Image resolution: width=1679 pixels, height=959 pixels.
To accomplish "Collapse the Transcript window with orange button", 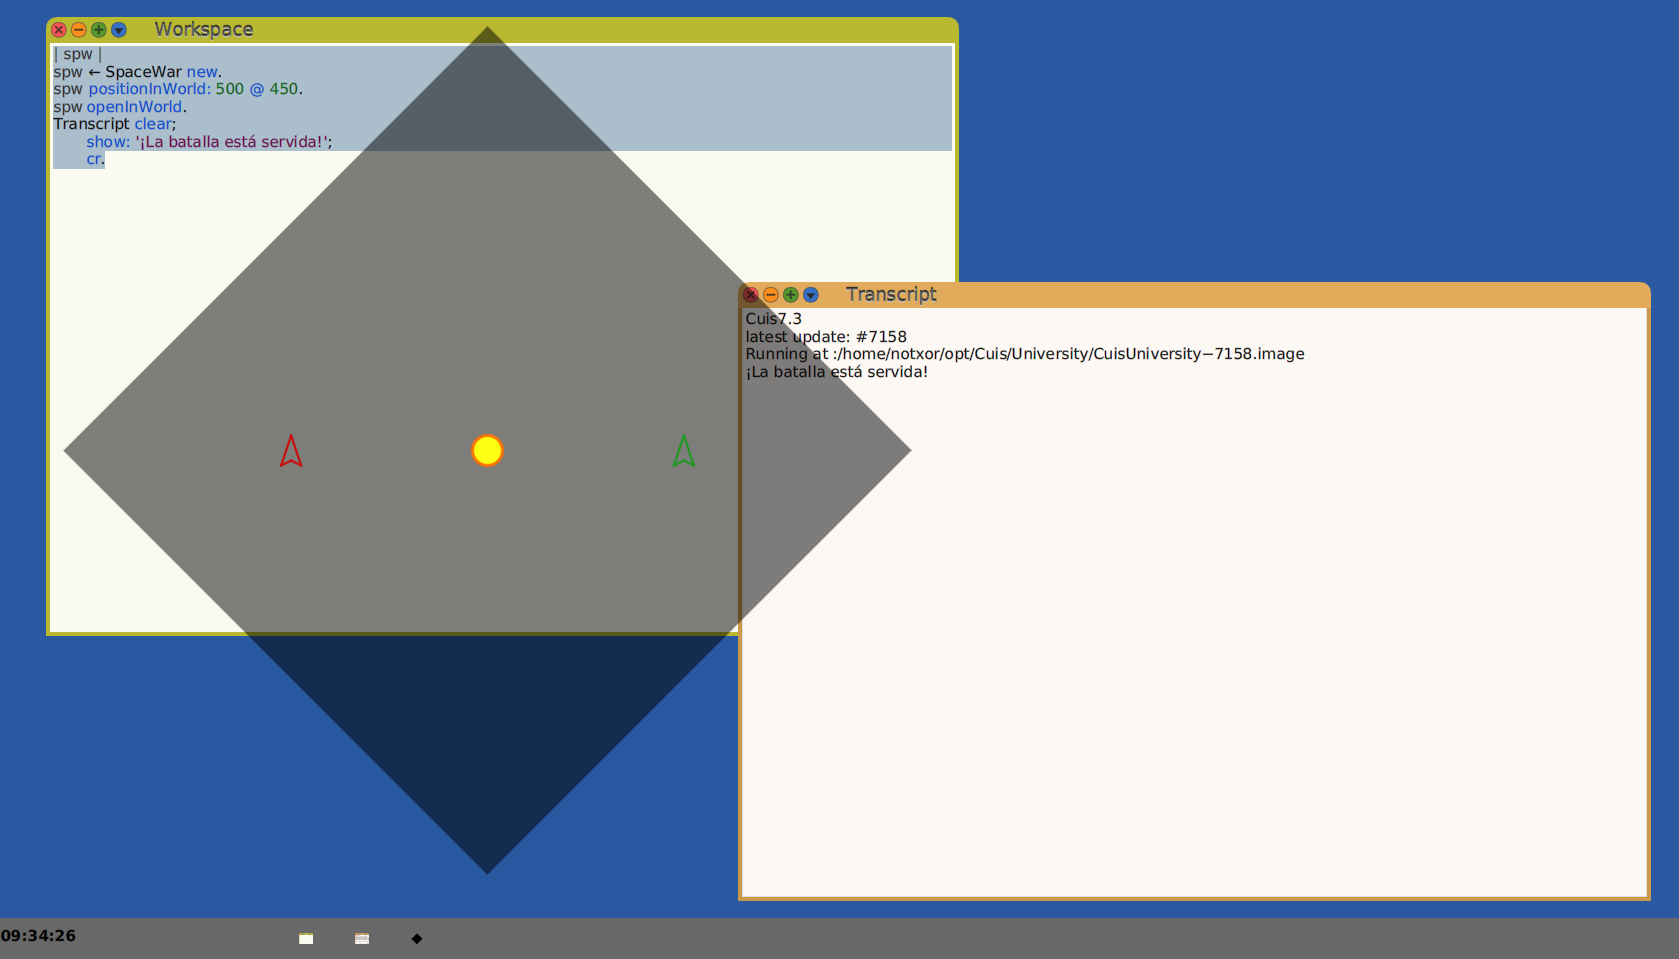I will pyautogui.click(x=771, y=295).
